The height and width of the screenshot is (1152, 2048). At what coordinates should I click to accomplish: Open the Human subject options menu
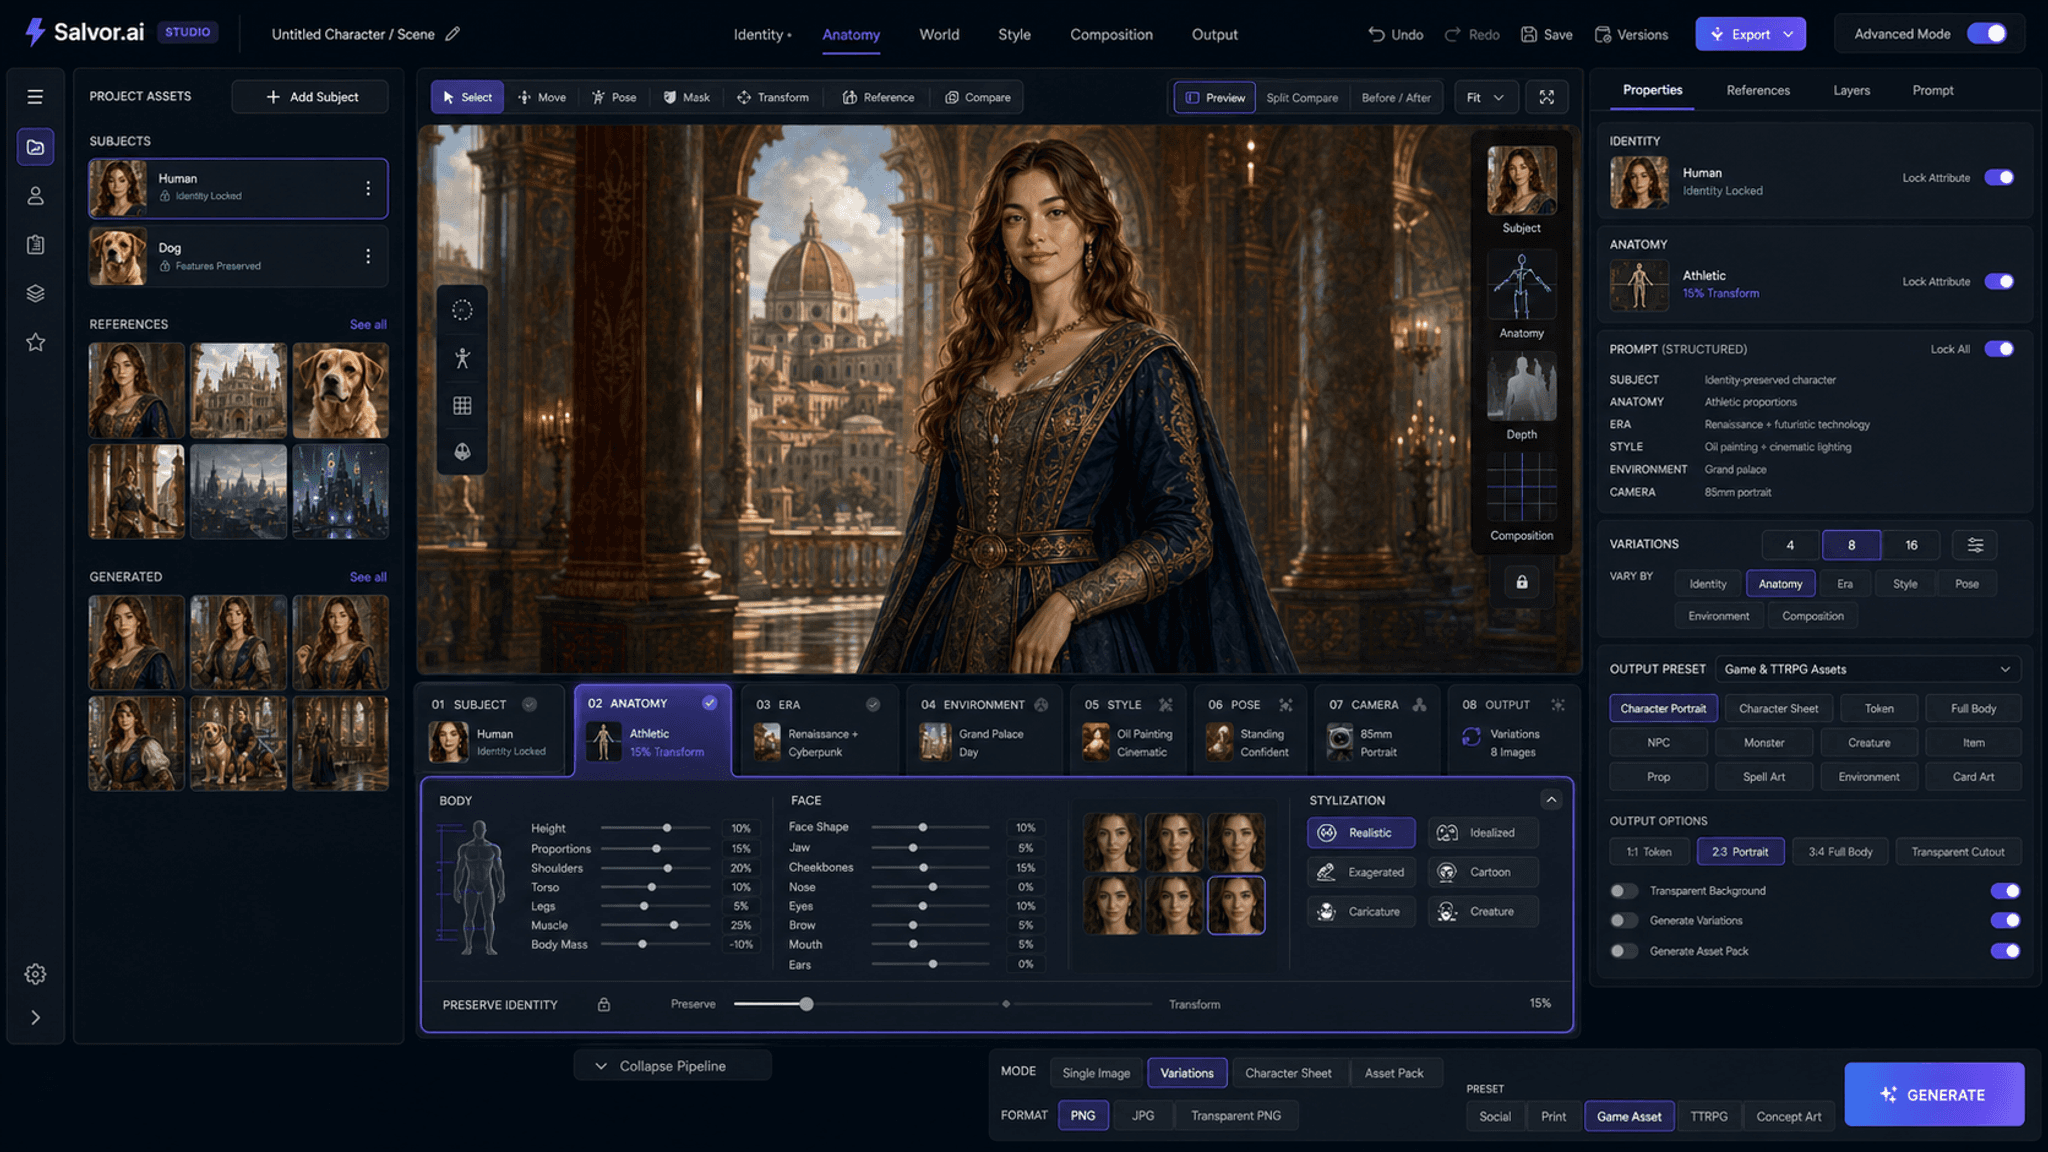pos(368,188)
